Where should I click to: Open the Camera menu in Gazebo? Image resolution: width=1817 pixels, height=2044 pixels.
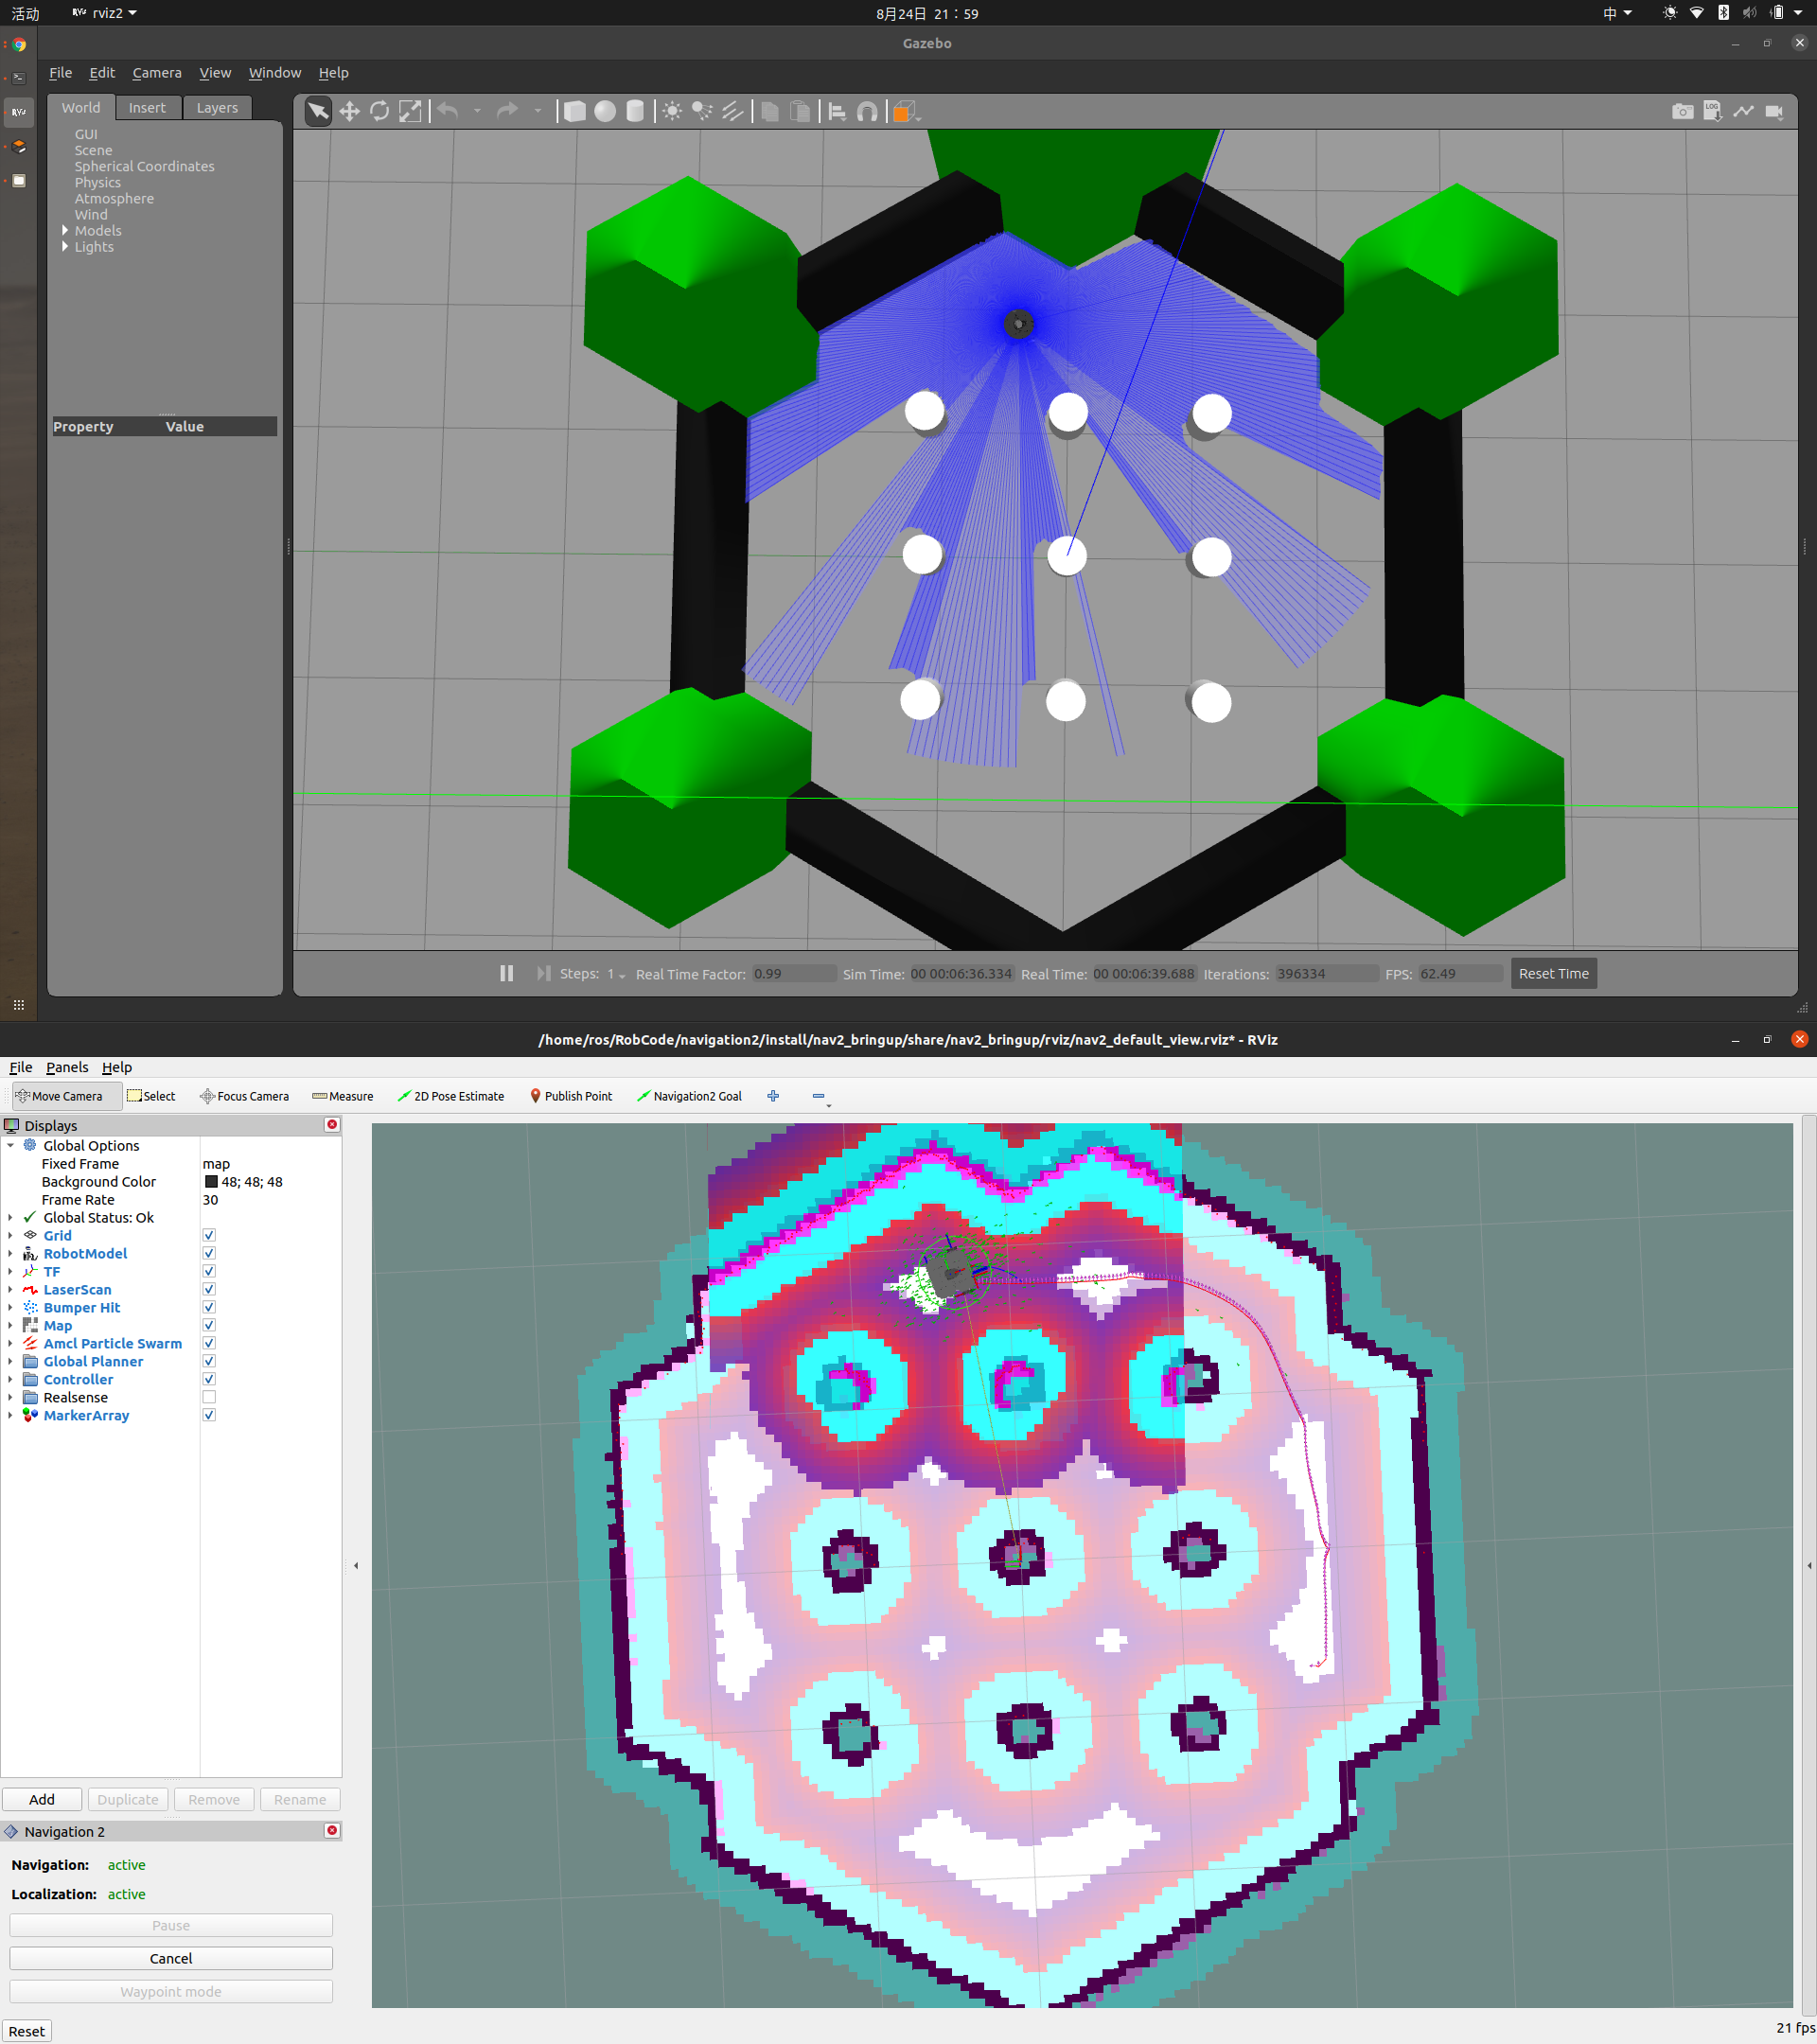tap(157, 73)
